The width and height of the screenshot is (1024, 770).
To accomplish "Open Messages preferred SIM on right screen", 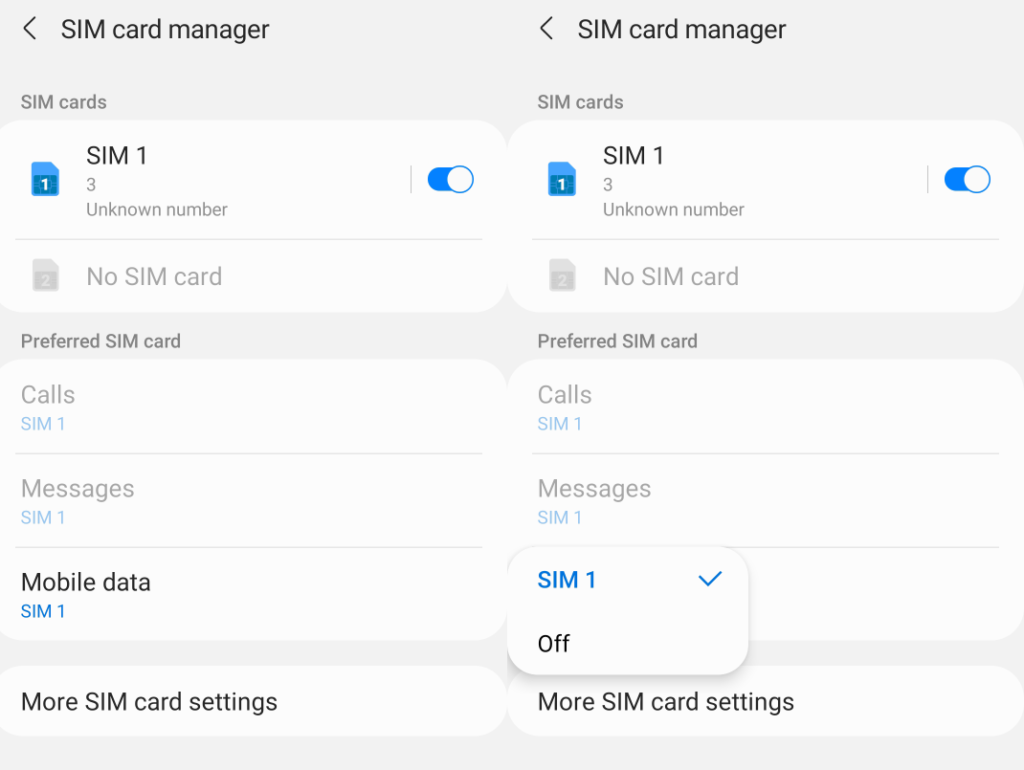I will pyautogui.click(x=765, y=501).
